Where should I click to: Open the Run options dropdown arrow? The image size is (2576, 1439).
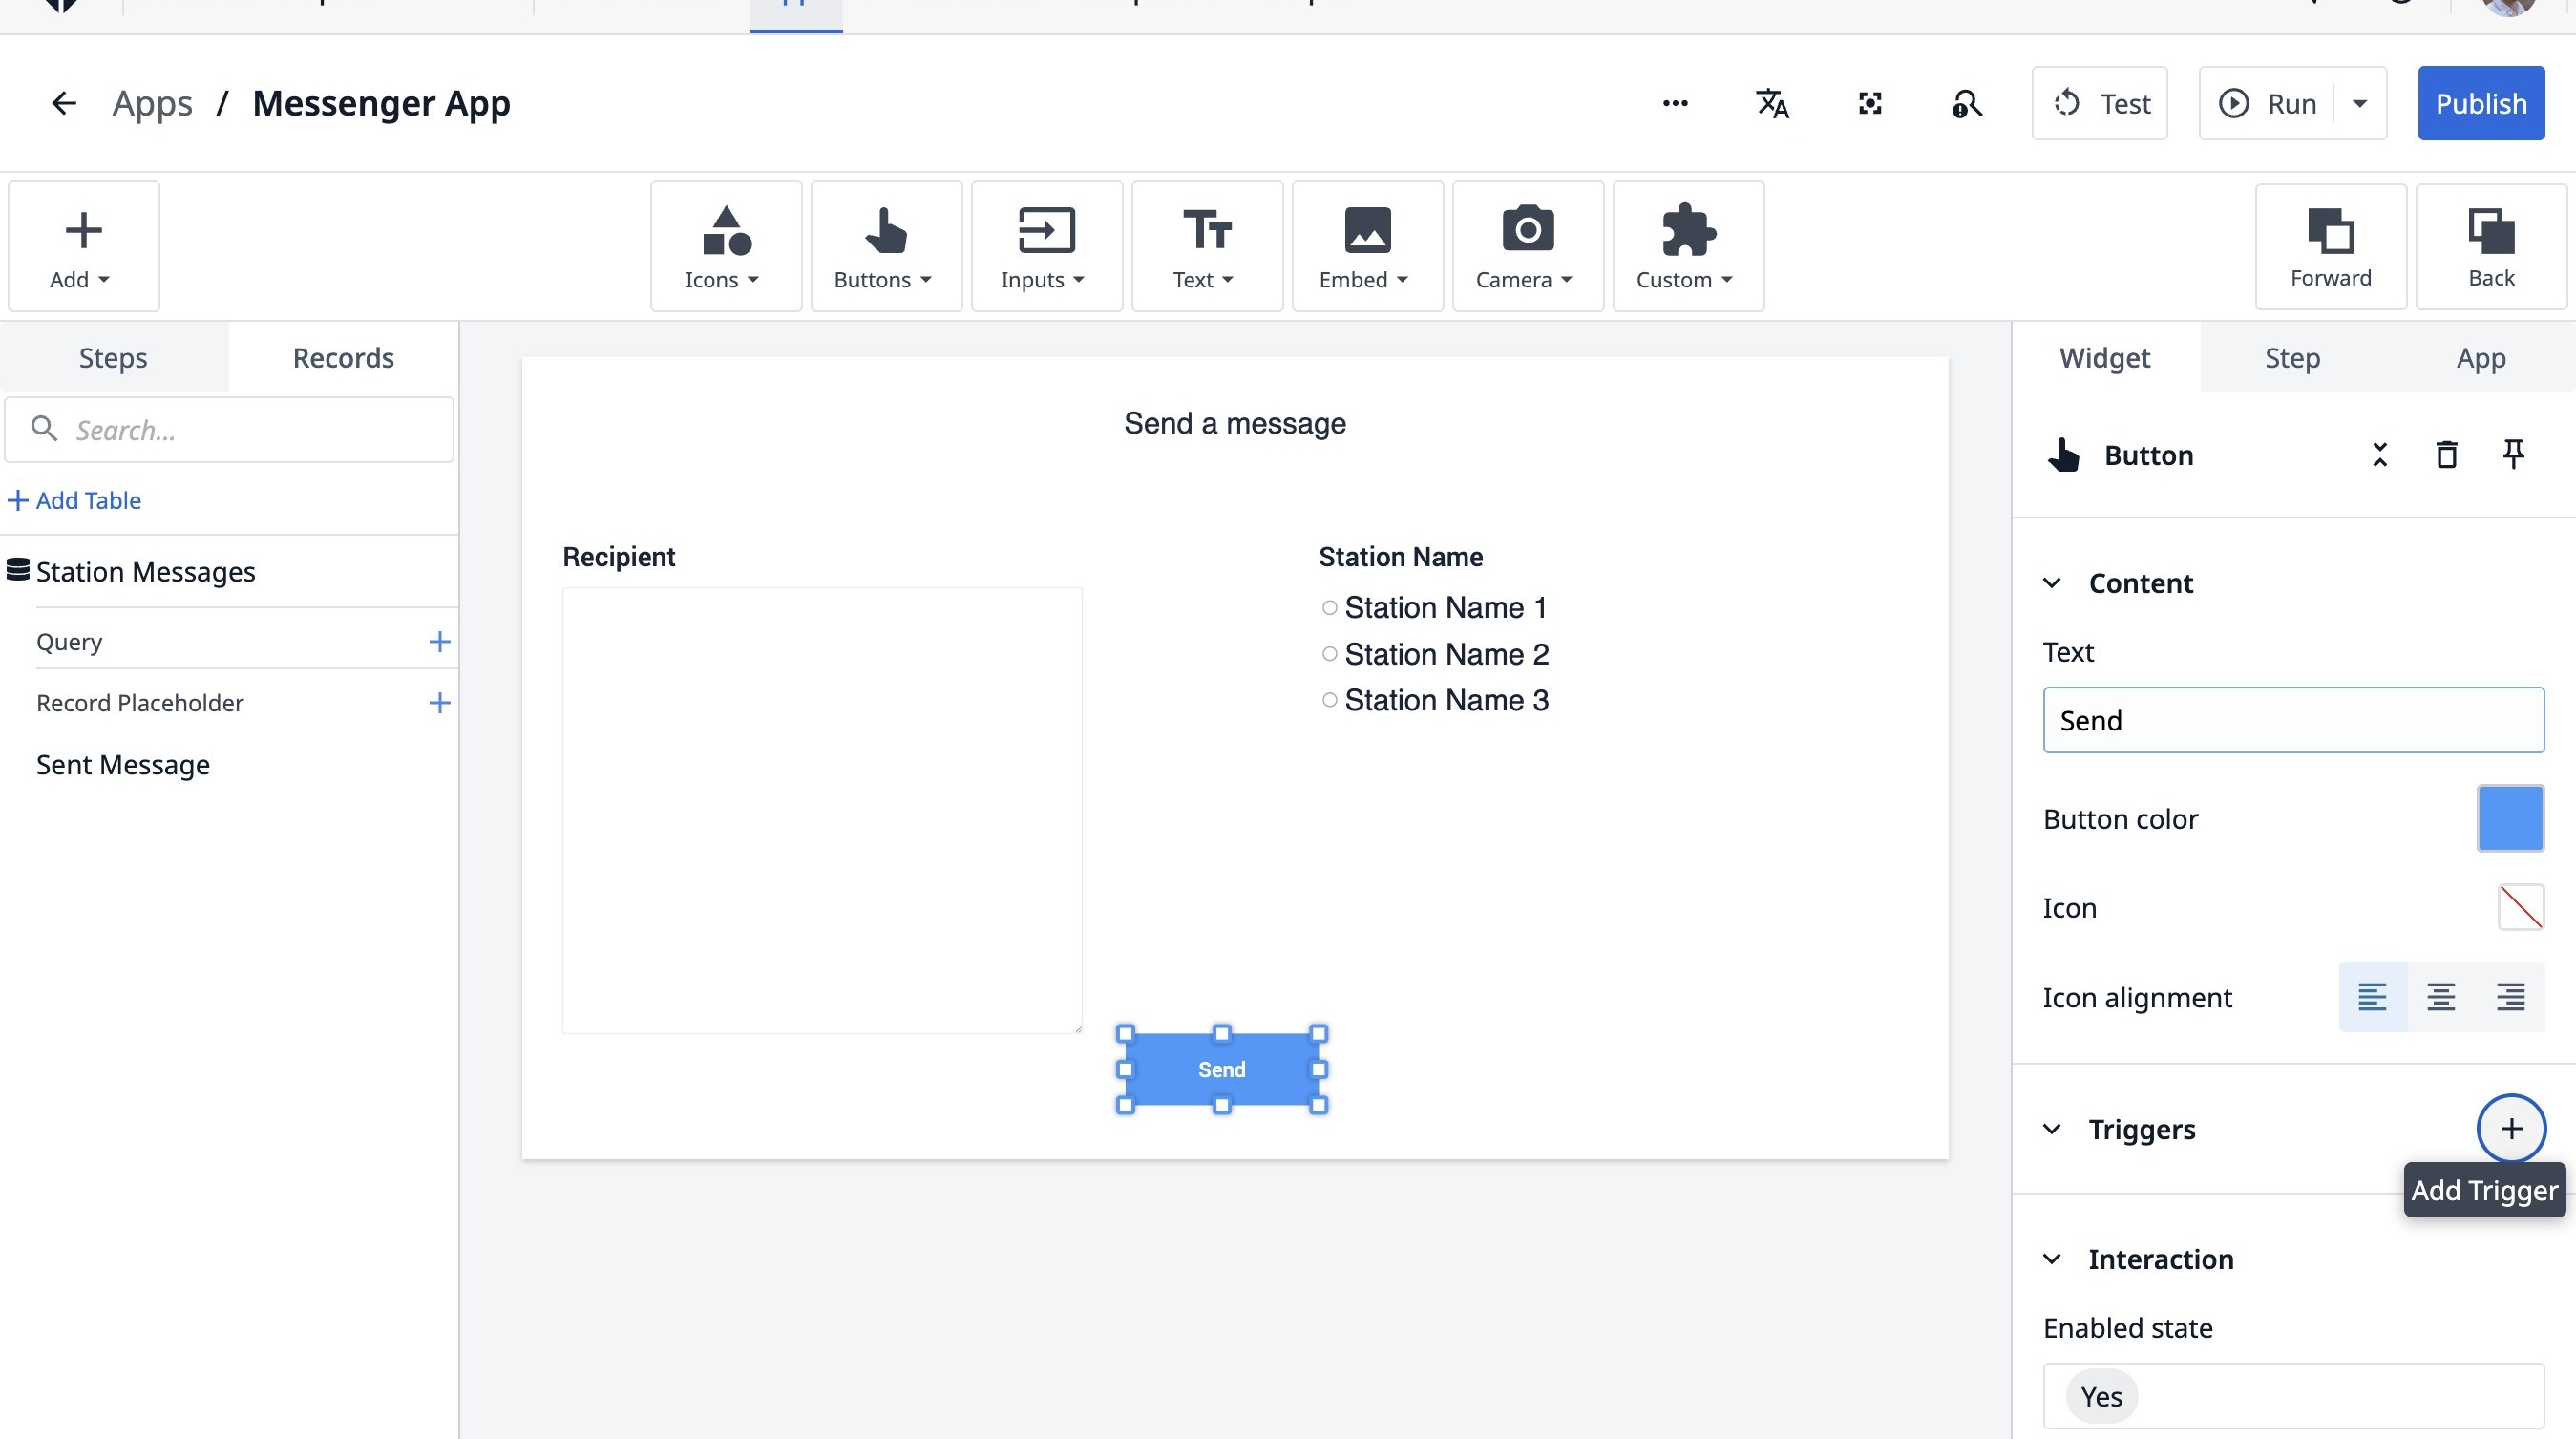(2360, 103)
